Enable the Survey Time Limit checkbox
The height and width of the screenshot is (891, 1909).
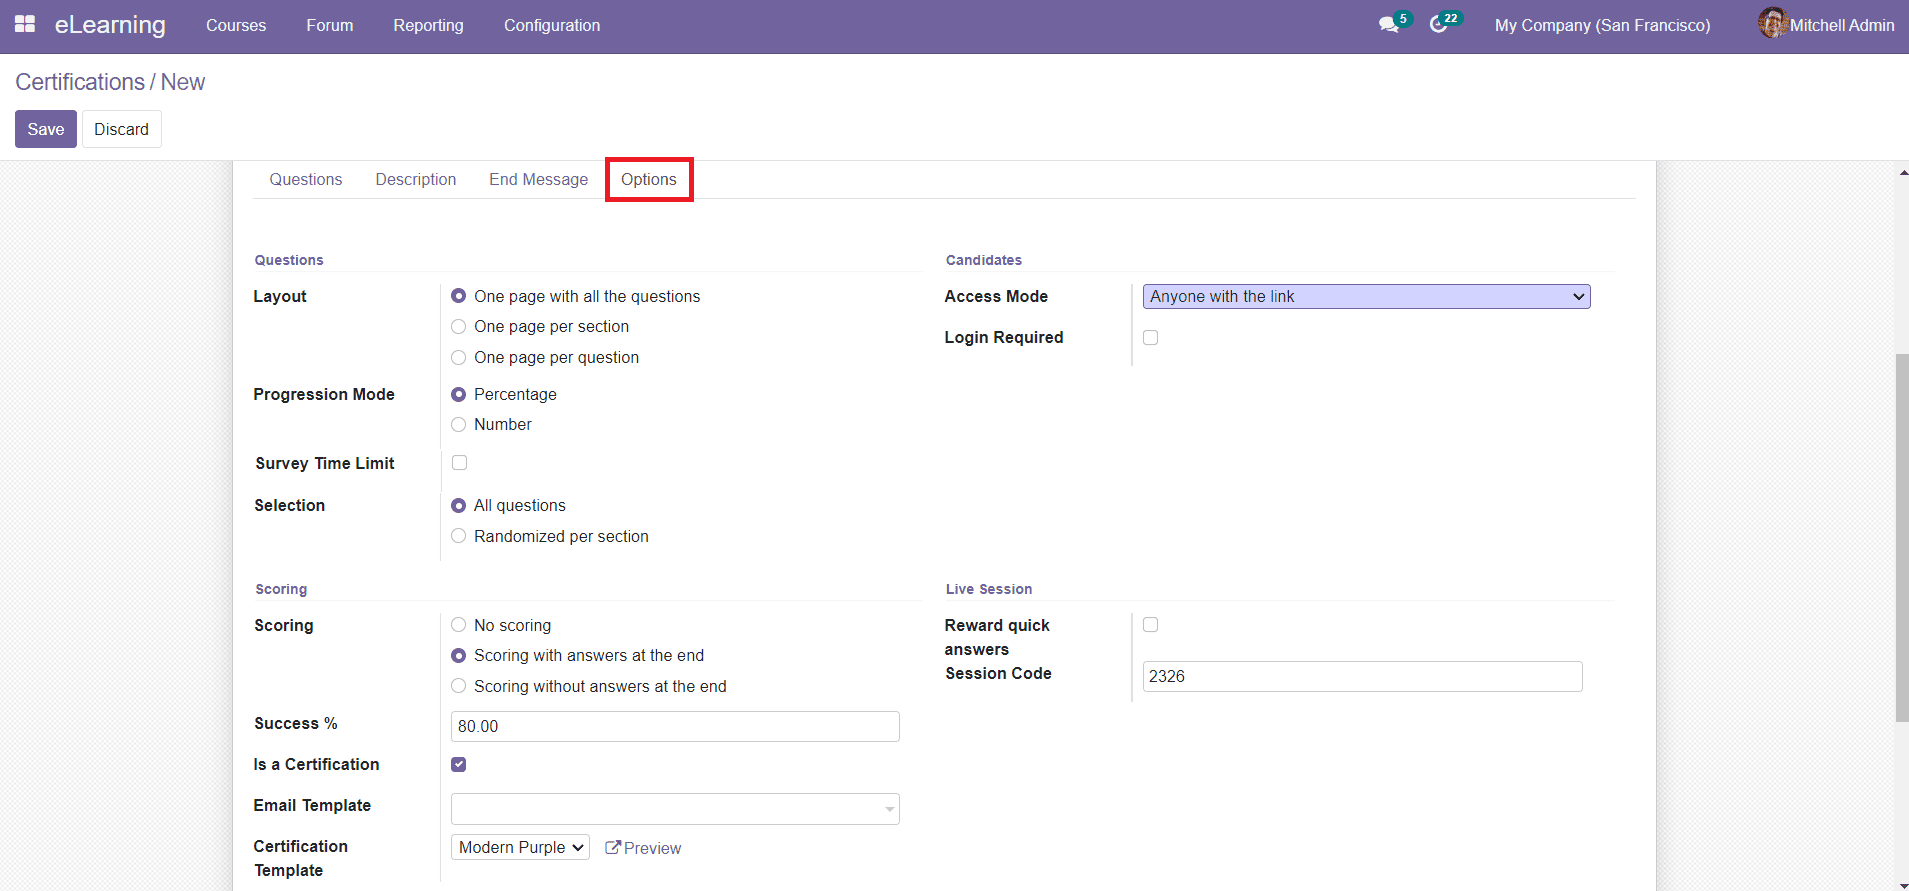pos(459,463)
